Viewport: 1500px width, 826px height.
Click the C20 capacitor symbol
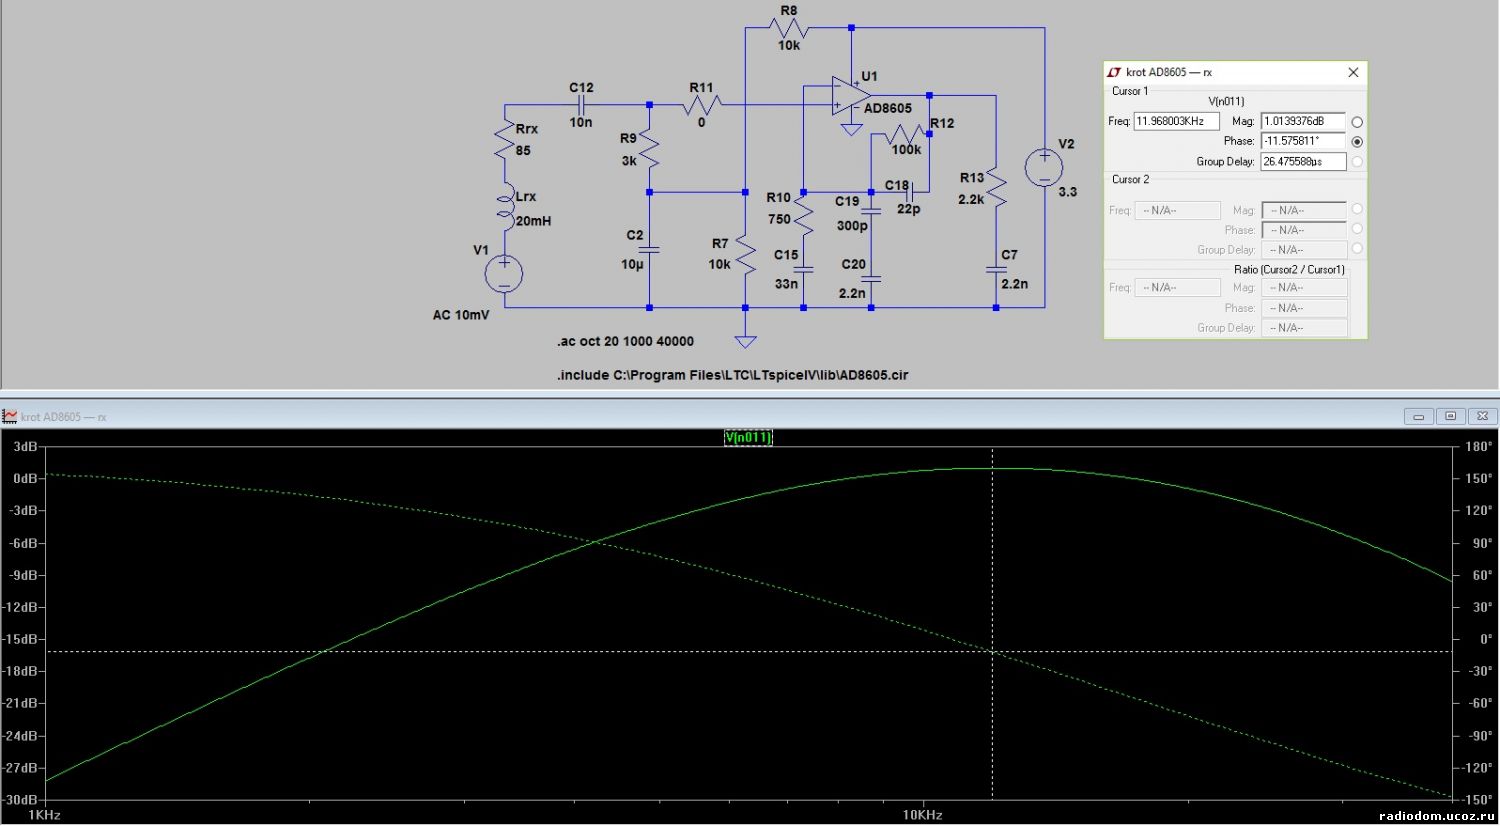871,279
